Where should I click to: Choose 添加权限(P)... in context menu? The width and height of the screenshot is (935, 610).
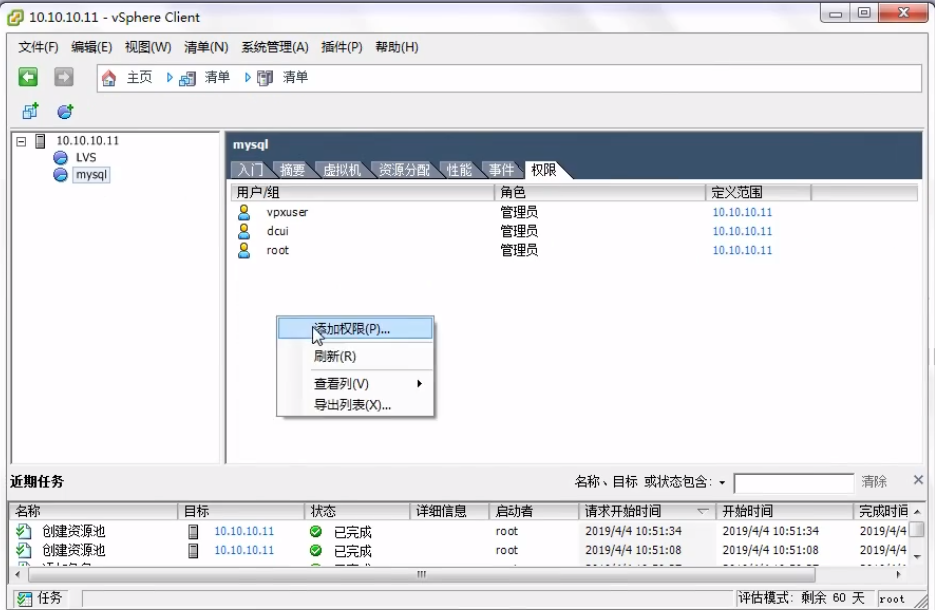click(x=355, y=329)
